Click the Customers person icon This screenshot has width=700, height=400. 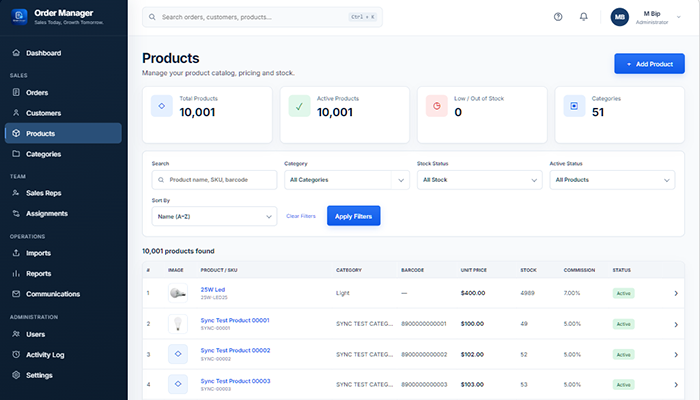pos(16,113)
